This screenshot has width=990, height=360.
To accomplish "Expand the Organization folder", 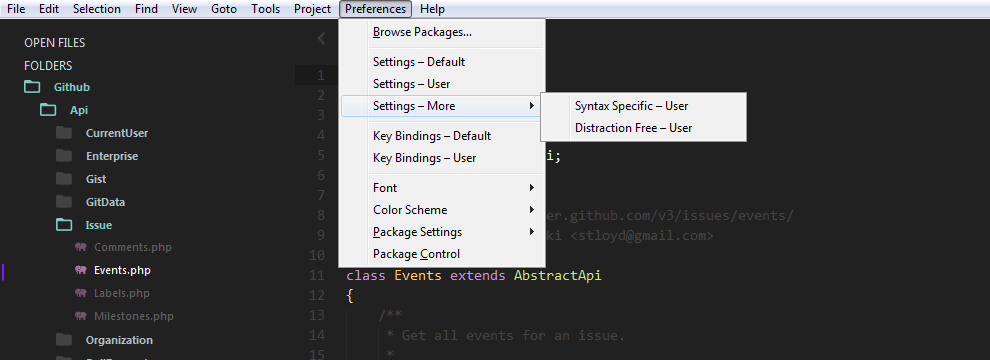I will 119,340.
